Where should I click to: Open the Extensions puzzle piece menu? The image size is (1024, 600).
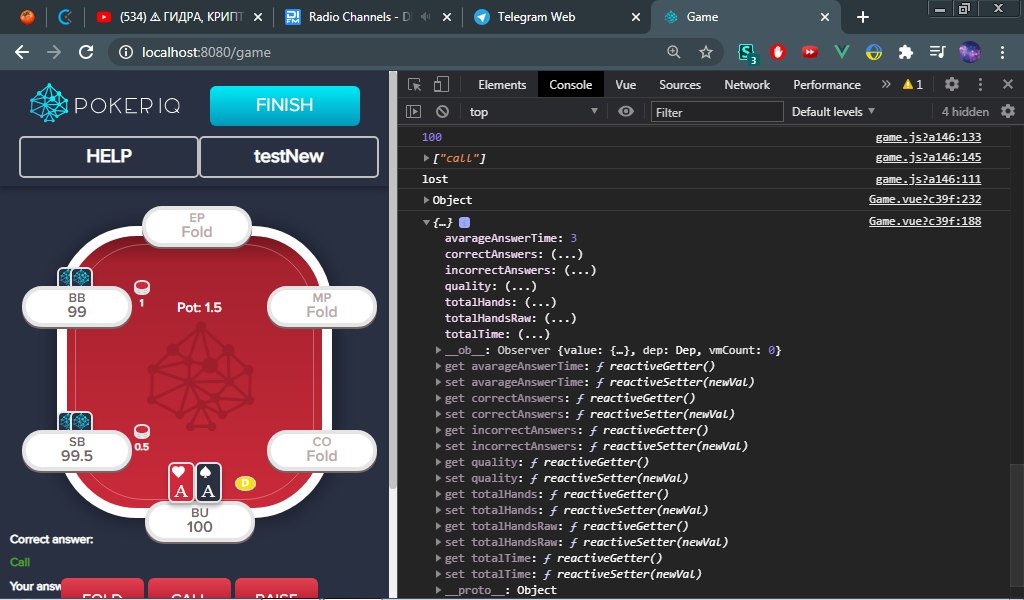click(x=906, y=52)
